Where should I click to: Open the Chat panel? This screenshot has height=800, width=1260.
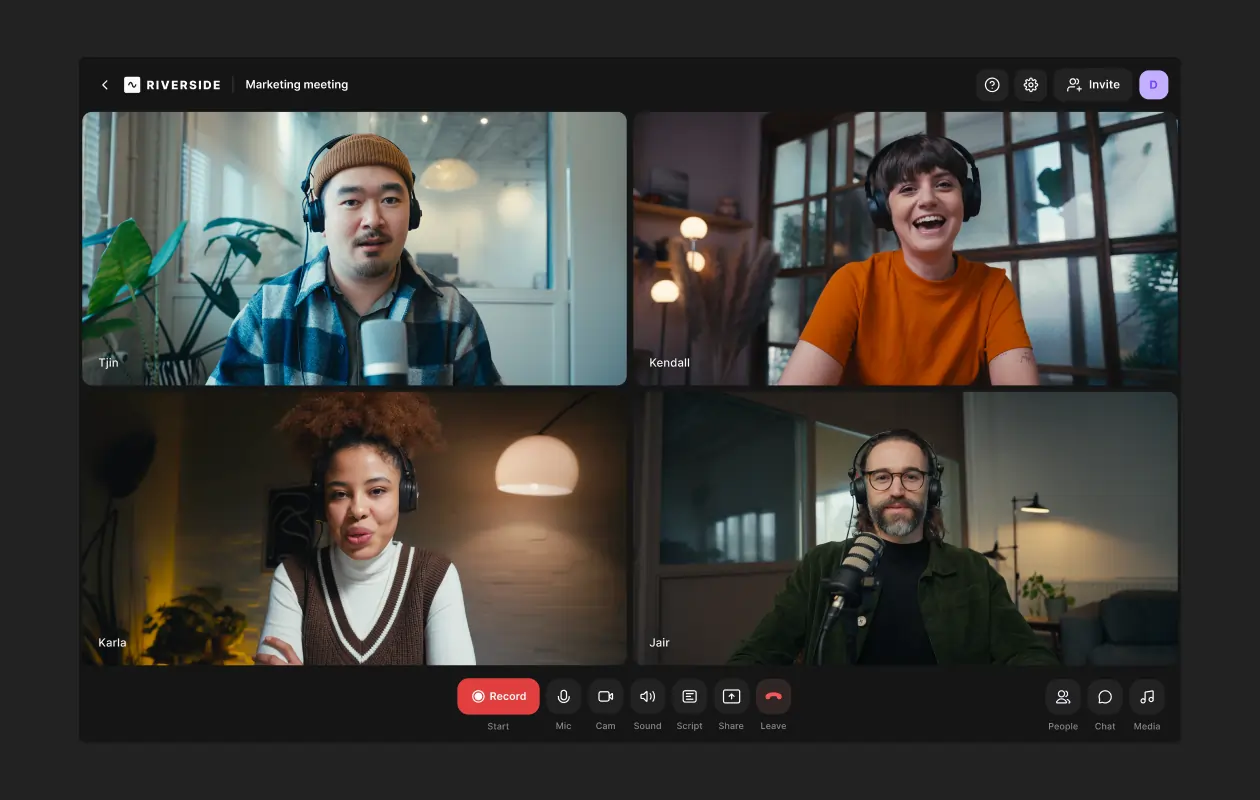tap(1105, 696)
